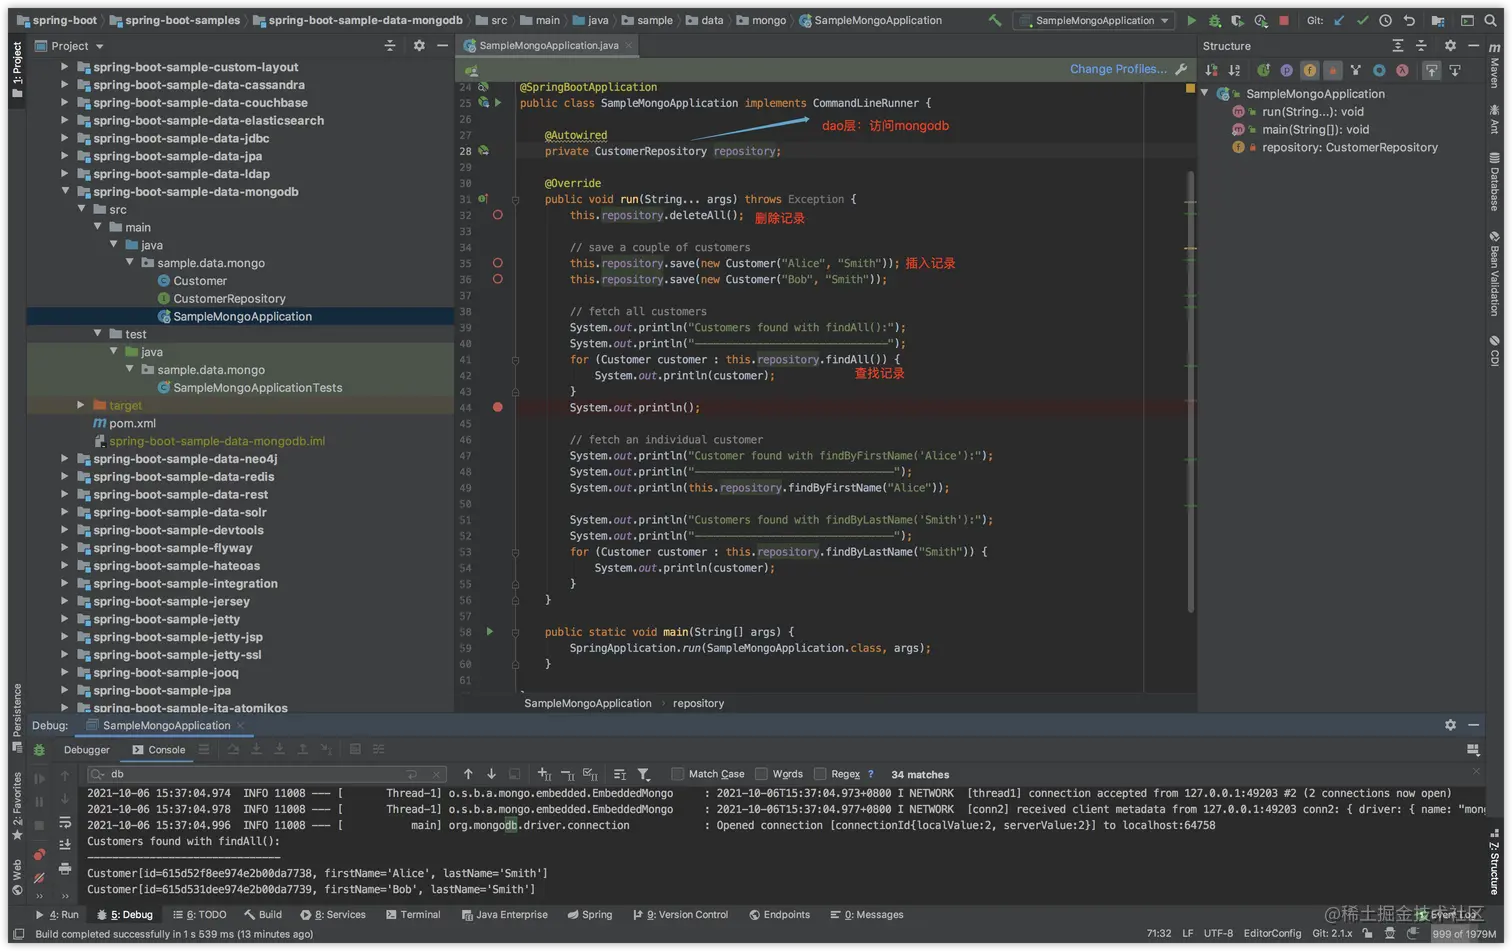Show Git history clock icon

tap(1385, 20)
